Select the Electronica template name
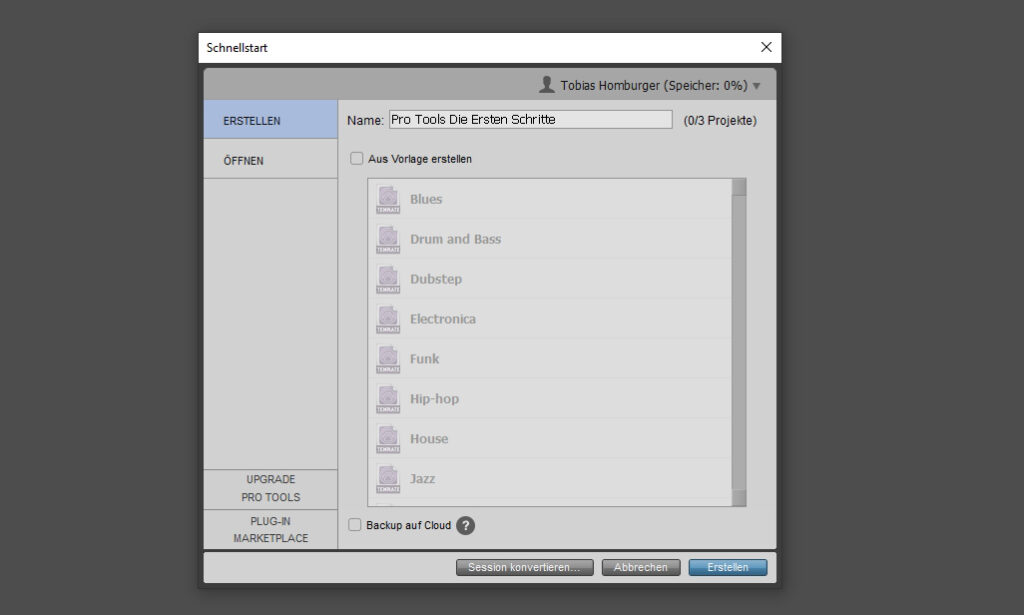1024x615 pixels. 443,319
